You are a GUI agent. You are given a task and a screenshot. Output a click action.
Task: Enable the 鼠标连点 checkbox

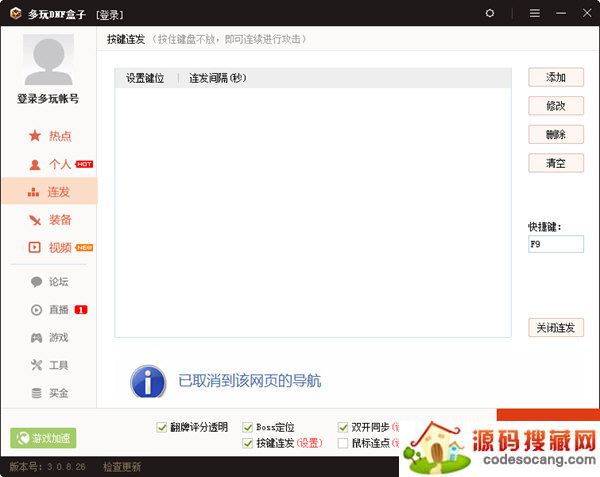[343, 443]
